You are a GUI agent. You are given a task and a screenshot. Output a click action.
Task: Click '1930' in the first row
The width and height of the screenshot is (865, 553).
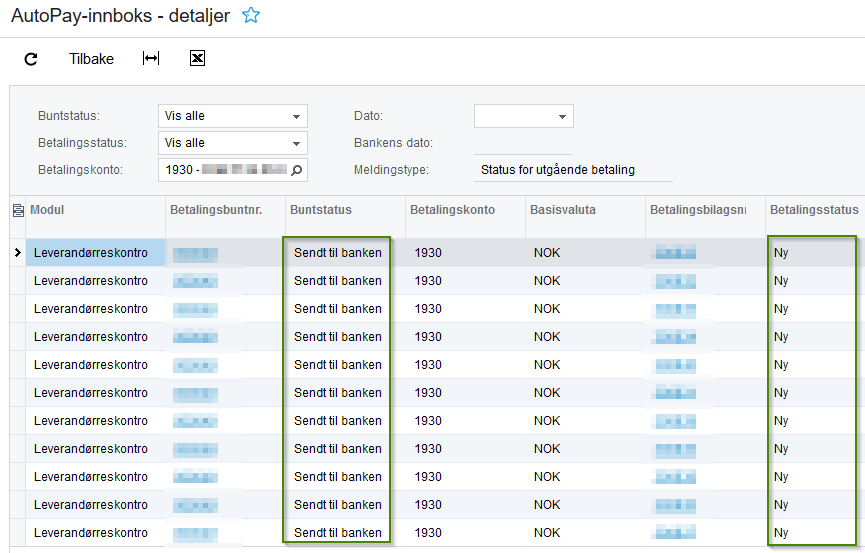coord(428,253)
